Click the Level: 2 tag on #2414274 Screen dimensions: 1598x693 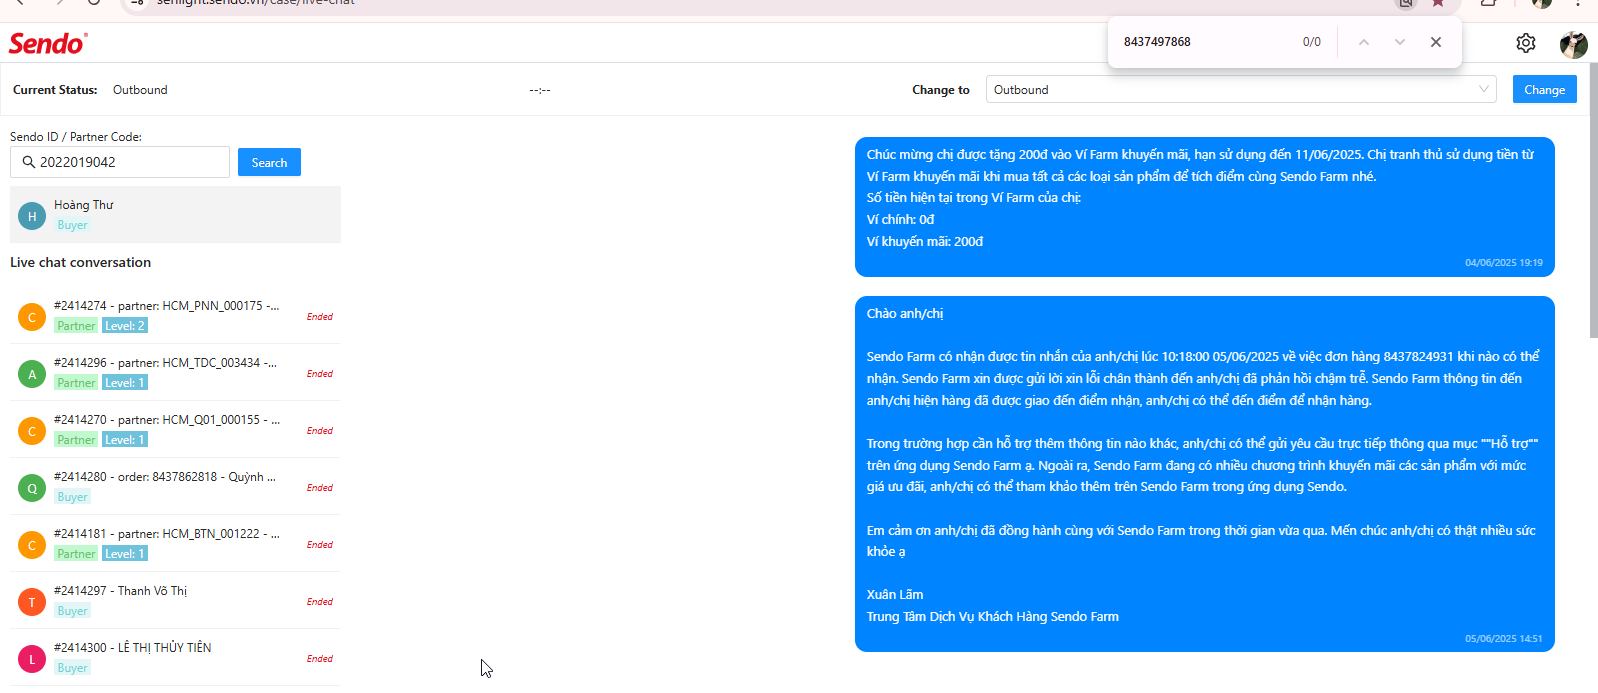[125, 326]
